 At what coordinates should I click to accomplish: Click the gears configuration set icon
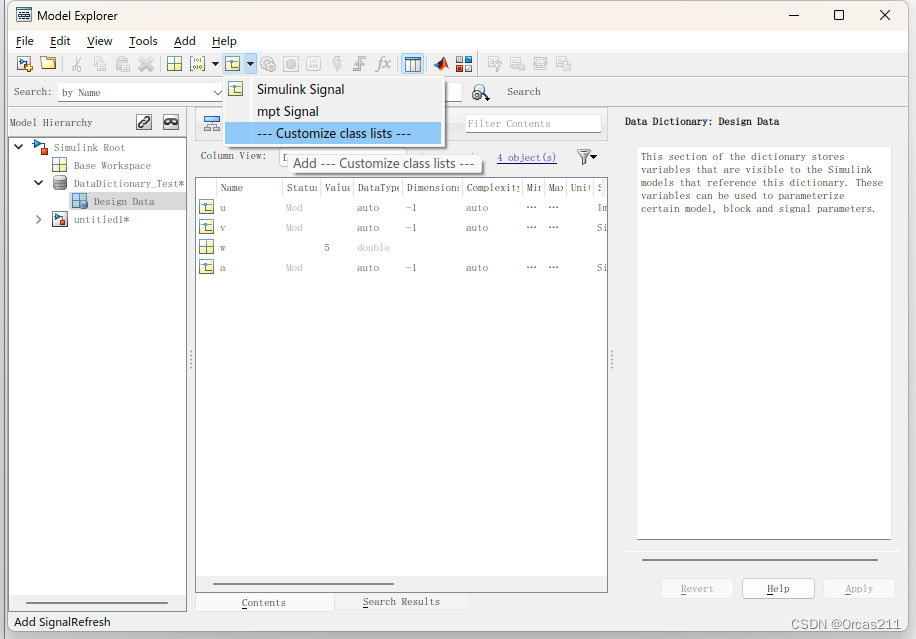[x=268, y=64]
